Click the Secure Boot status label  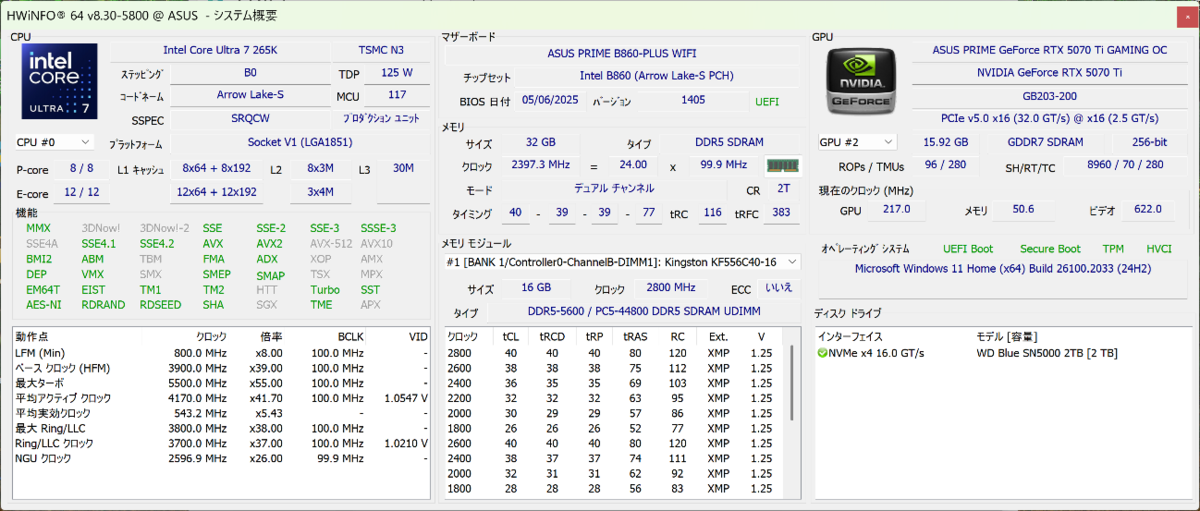point(1050,249)
